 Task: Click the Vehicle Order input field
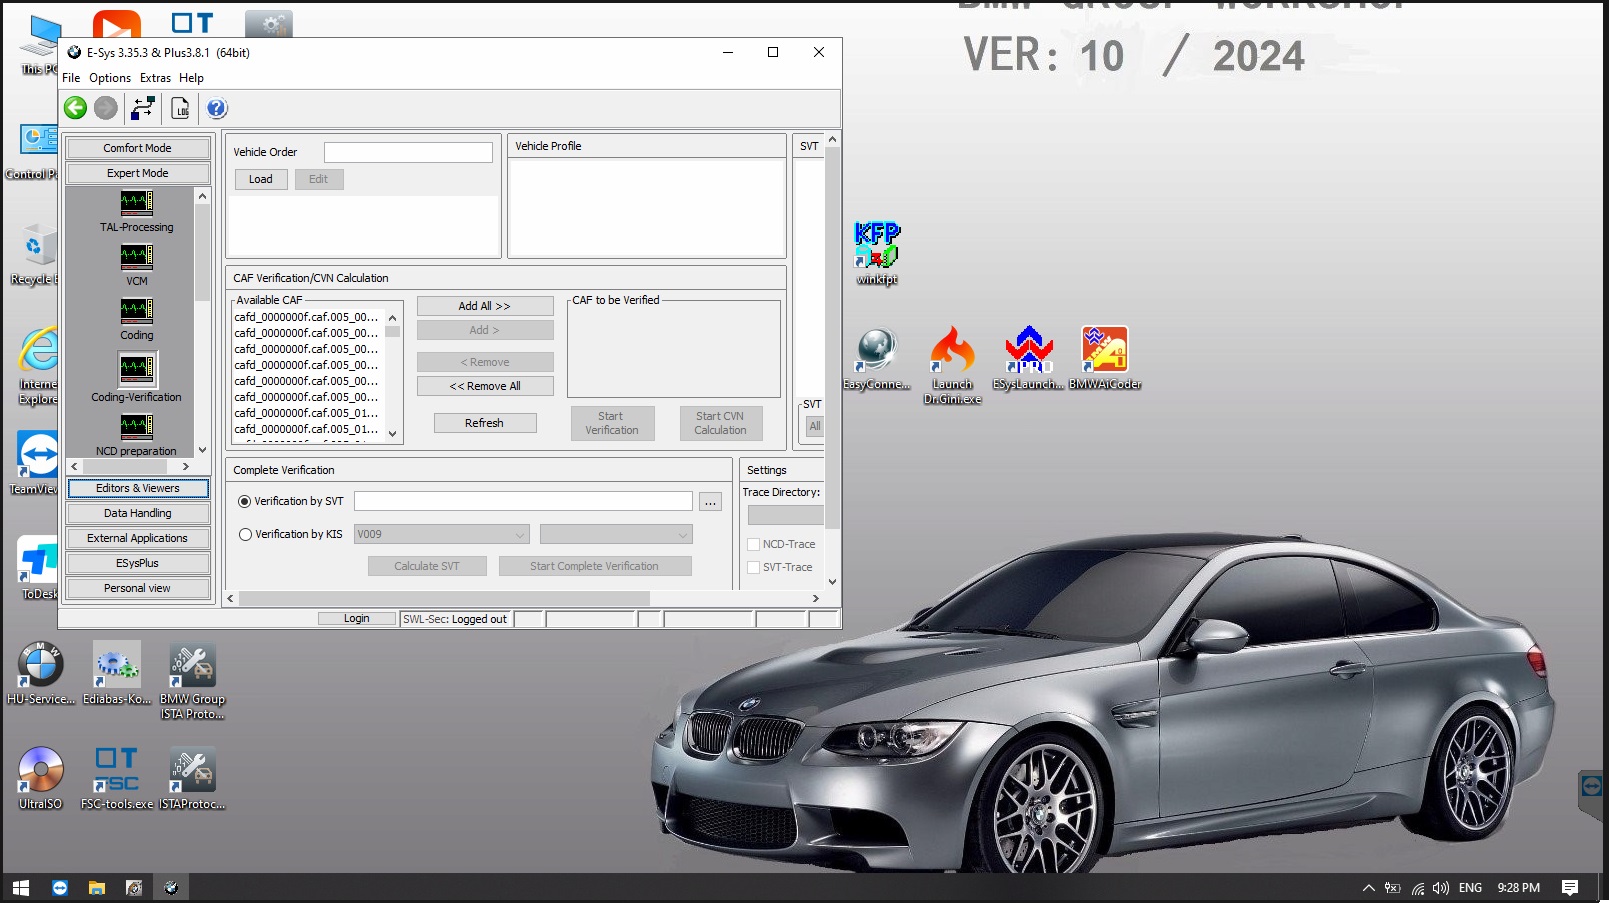tap(408, 152)
